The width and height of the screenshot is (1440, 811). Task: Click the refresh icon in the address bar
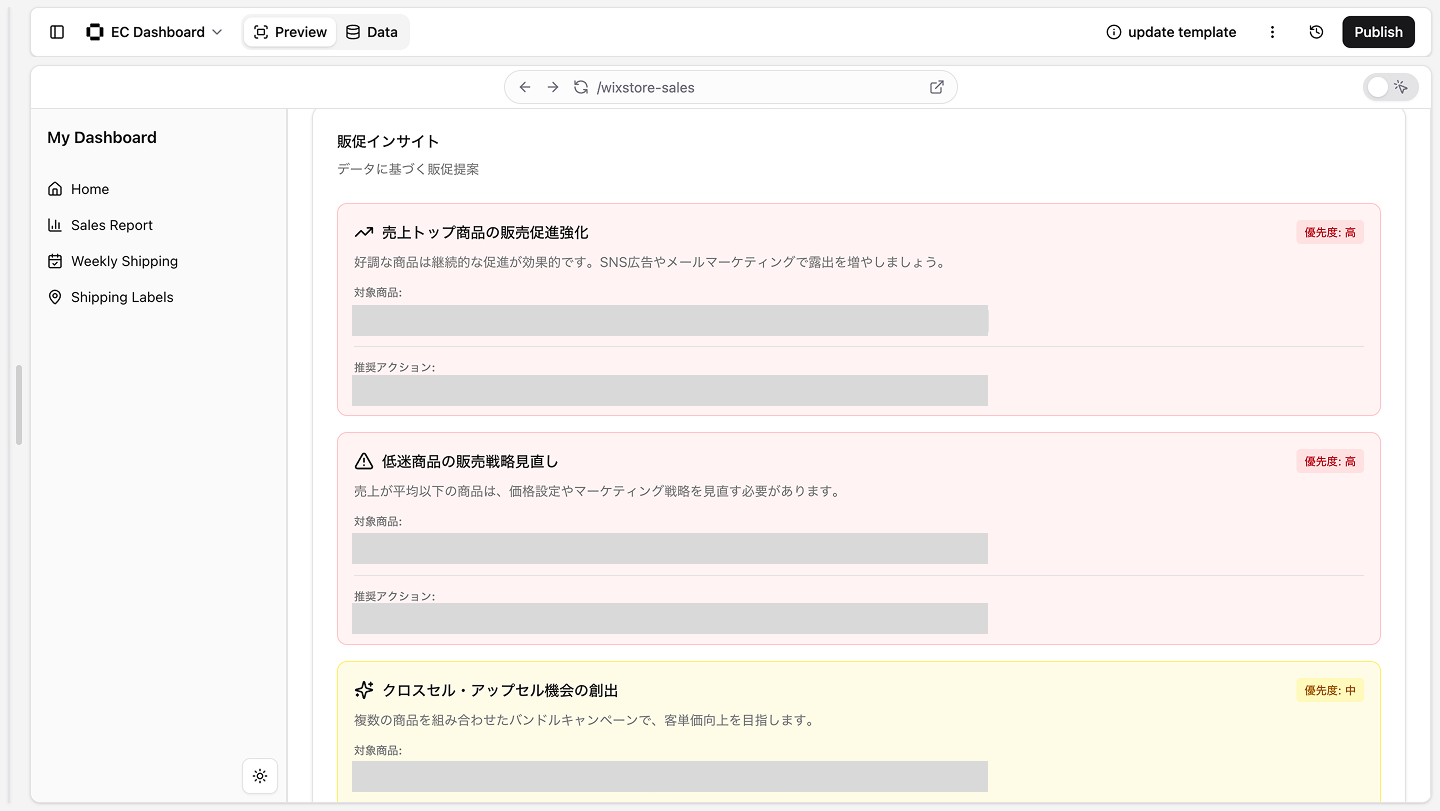(581, 87)
